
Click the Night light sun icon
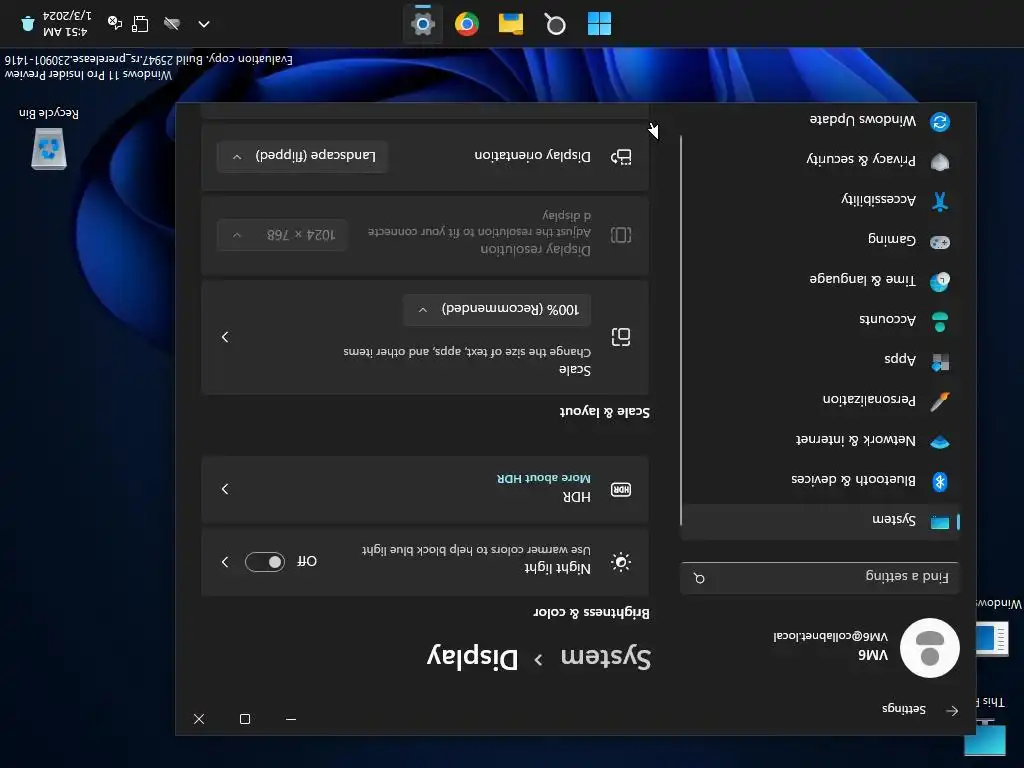tap(620, 562)
